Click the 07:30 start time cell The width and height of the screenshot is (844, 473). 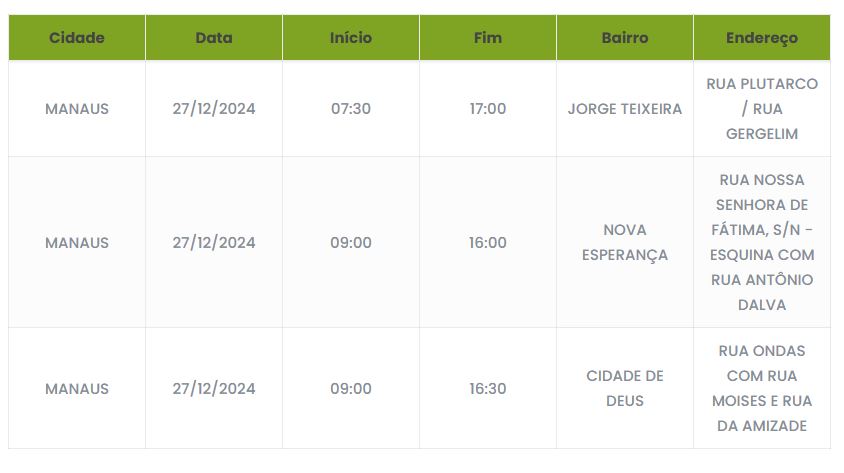coord(351,109)
